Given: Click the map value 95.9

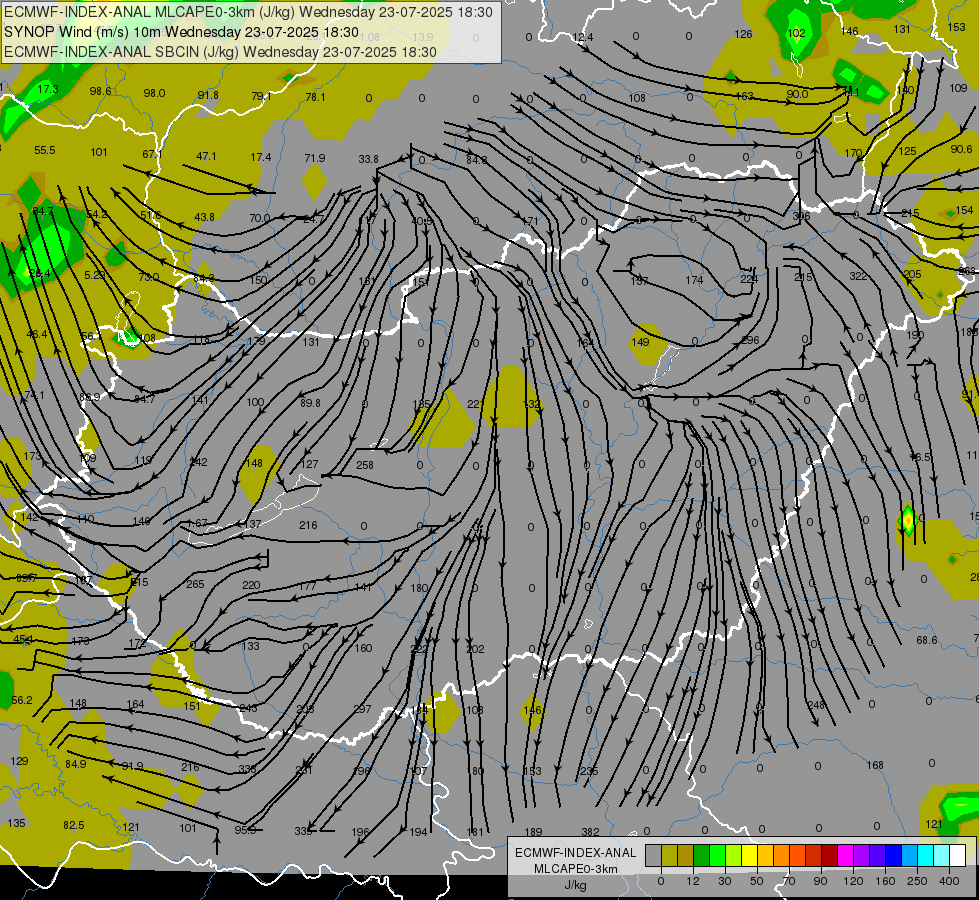Looking at the screenshot, I should 245,830.
